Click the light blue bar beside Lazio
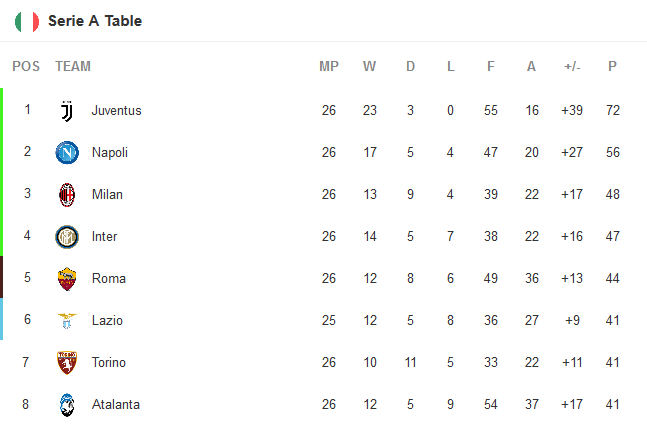The width and height of the screenshot is (647, 424). (x=2, y=320)
